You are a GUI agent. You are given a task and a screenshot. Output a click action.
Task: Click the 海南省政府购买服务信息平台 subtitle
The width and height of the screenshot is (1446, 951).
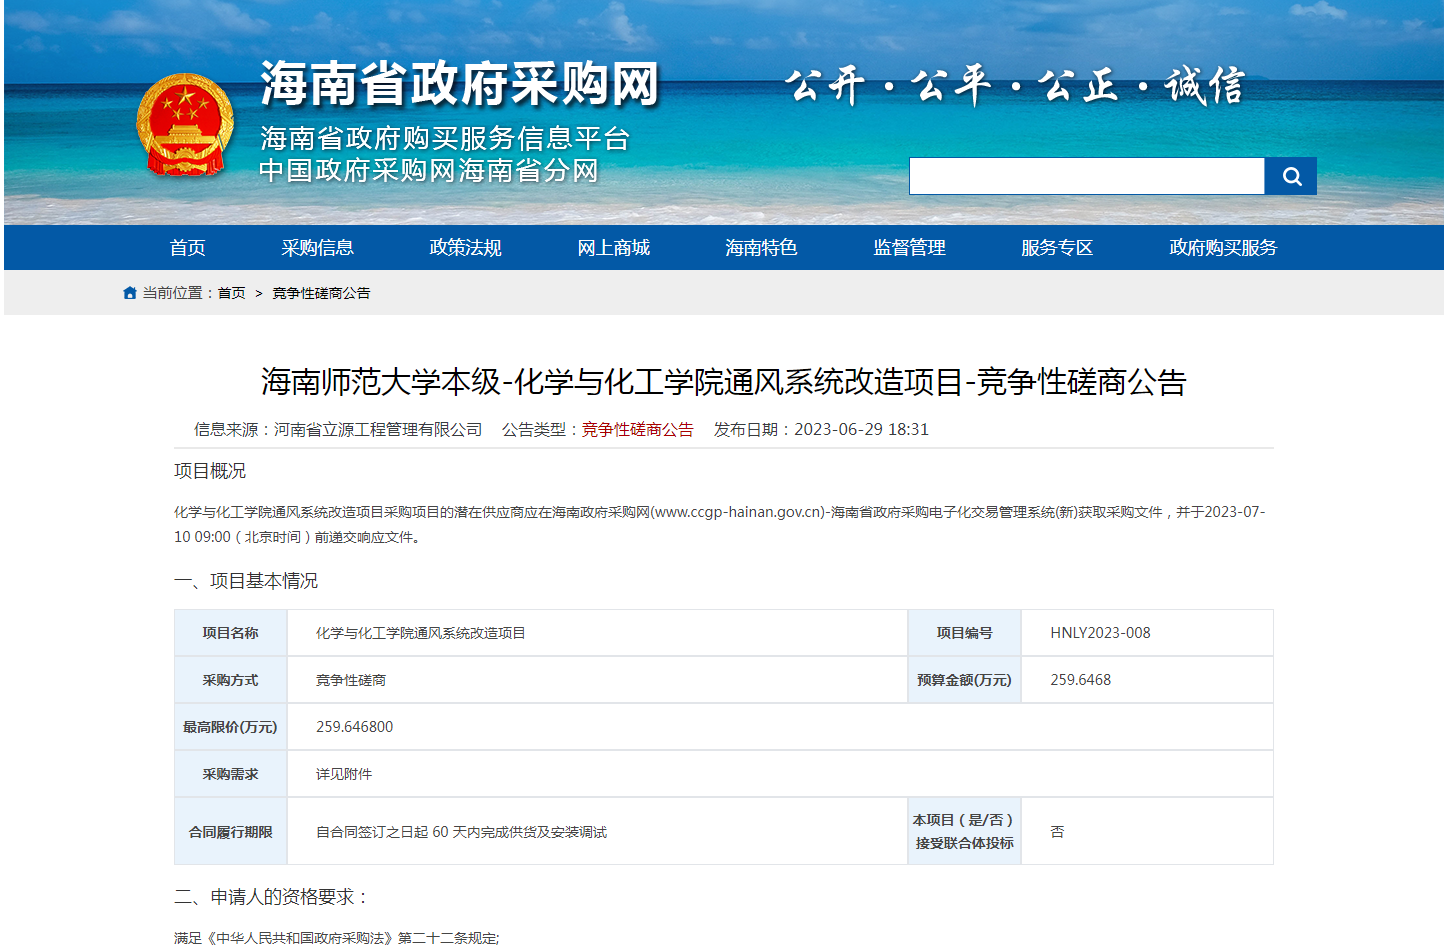[445, 138]
